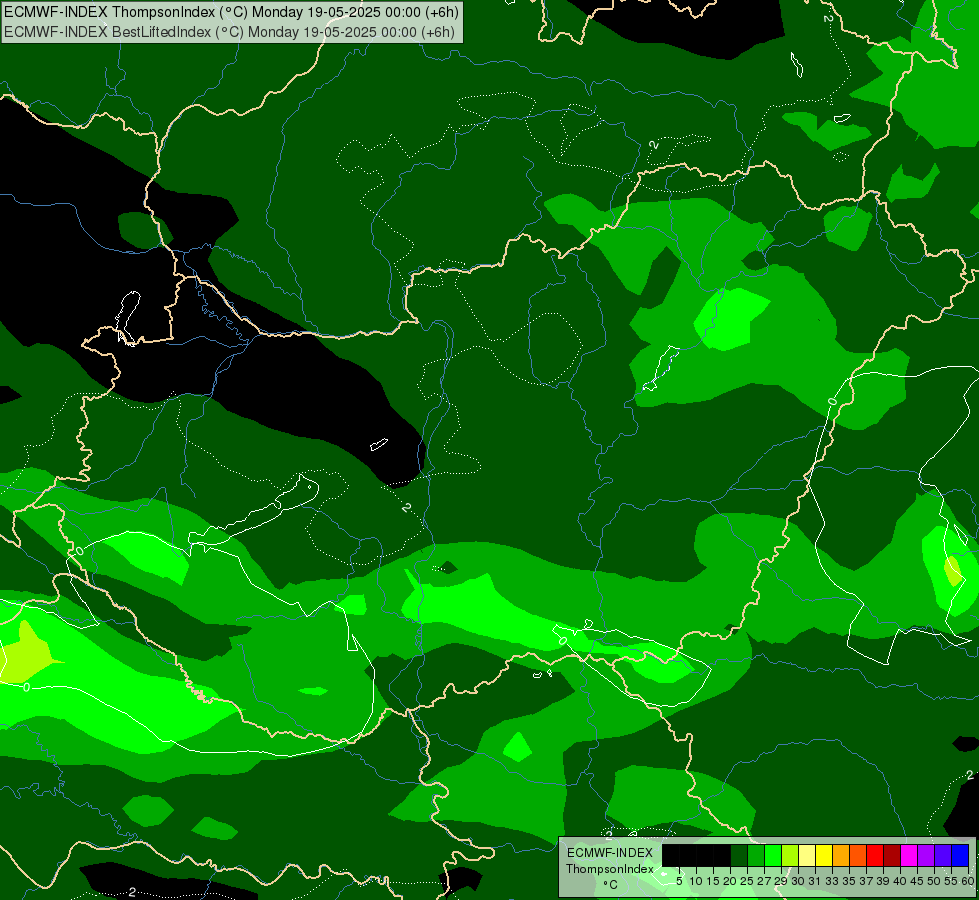Image resolution: width=979 pixels, height=900 pixels.
Task: Select the blue 55-60 legend swatch
Action: coord(960,855)
